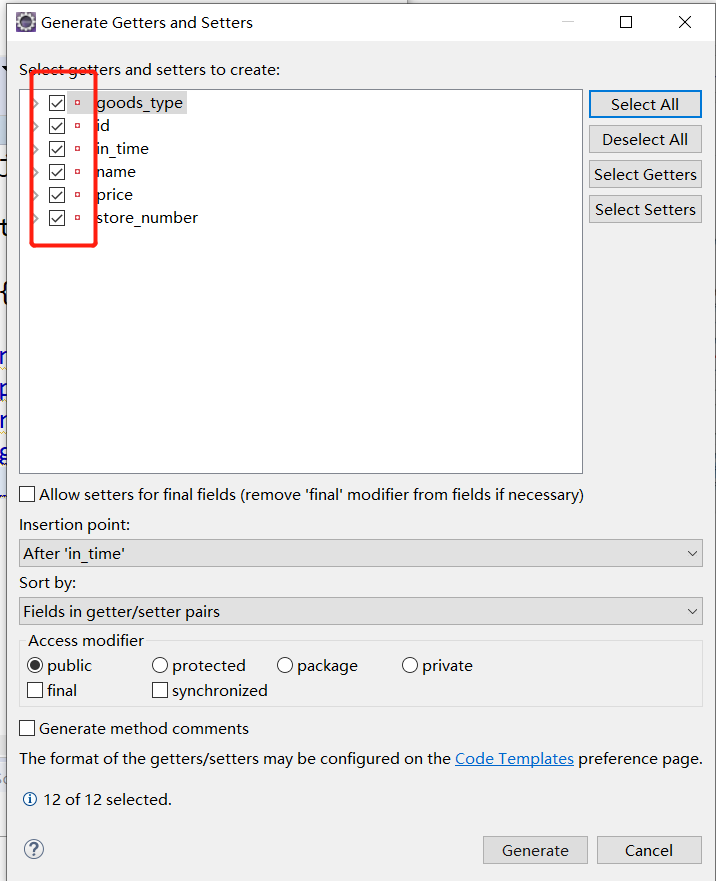Uncheck the goods_type checkbox
Image resolution: width=716 pixels, height=881 pixels.
pyautogui.click(x=57, y=103)
